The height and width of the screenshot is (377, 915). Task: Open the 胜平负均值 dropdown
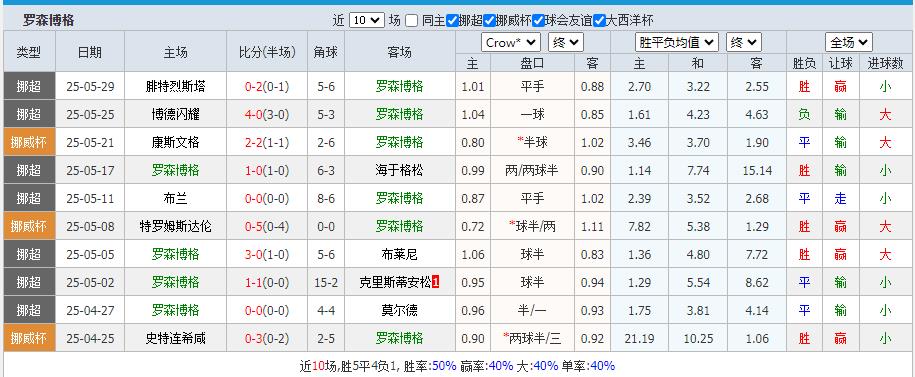[x=676, y=43]
